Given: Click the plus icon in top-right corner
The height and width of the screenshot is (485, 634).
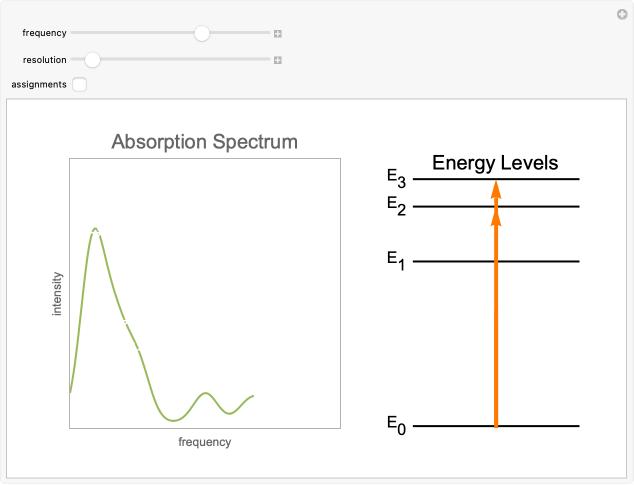Looking at the screenshot, I should tap(622, 14).
